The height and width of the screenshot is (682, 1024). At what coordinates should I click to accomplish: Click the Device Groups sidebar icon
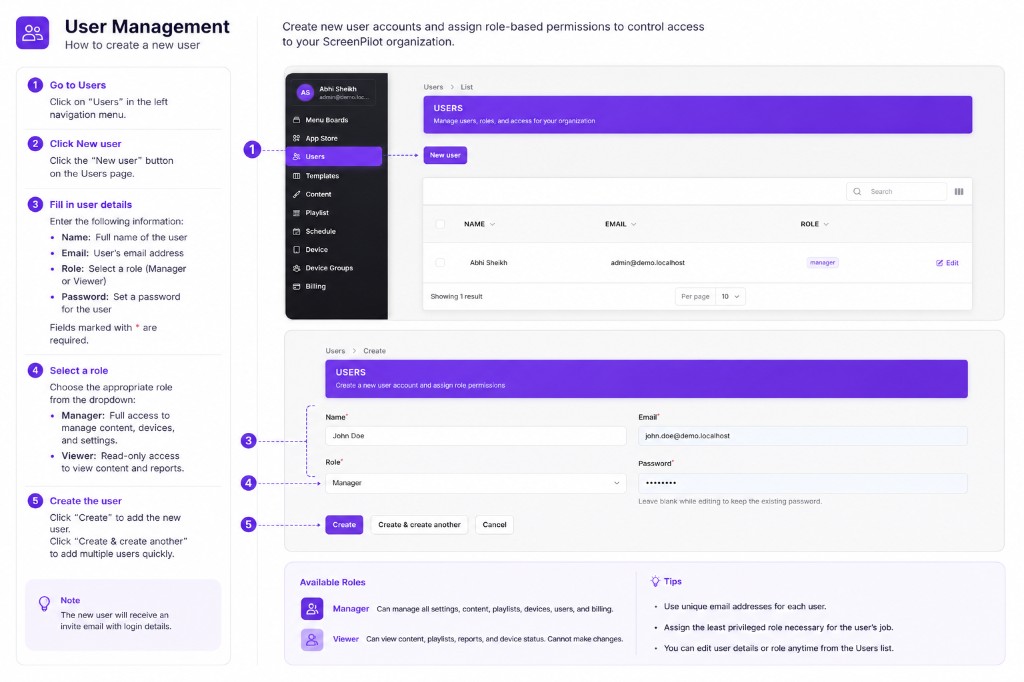(x=296, y=268)
